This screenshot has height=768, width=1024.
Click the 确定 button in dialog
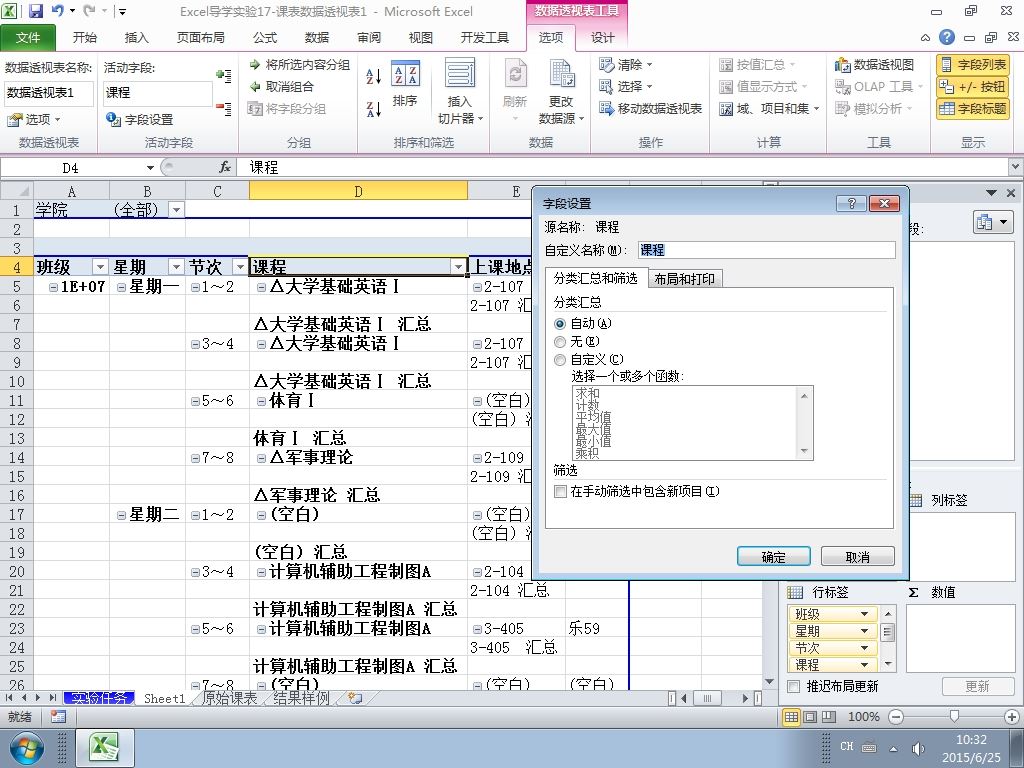click(773, 556)
